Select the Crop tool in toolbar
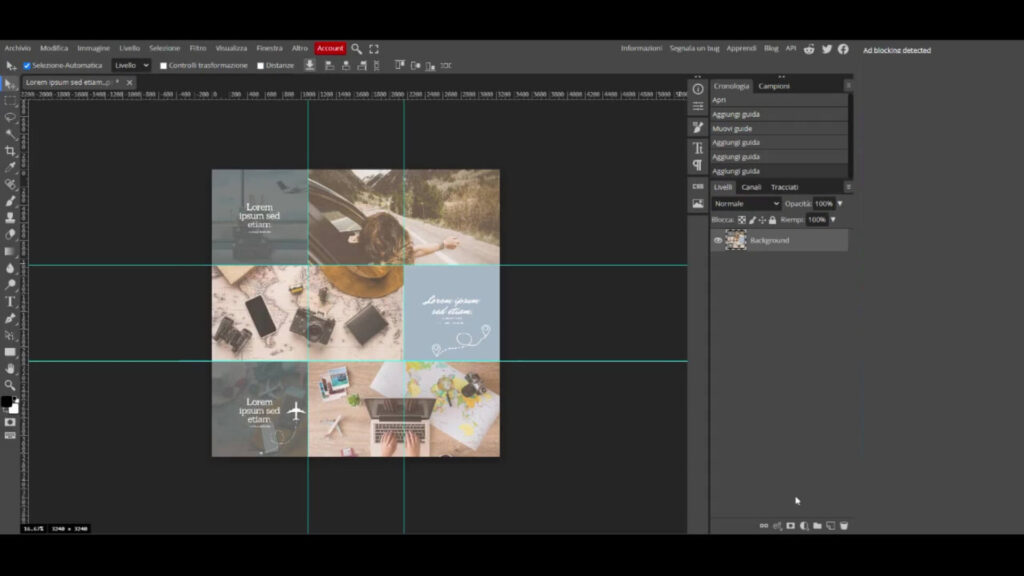 coord(10,150)
